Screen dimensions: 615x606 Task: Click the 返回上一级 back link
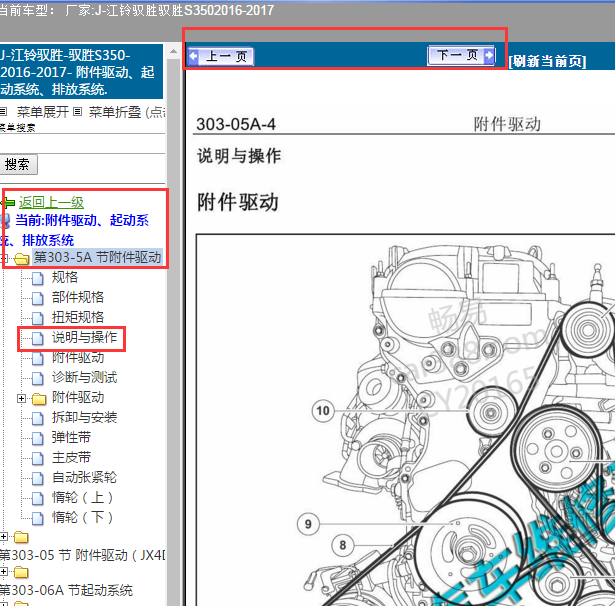coord(51,202)
